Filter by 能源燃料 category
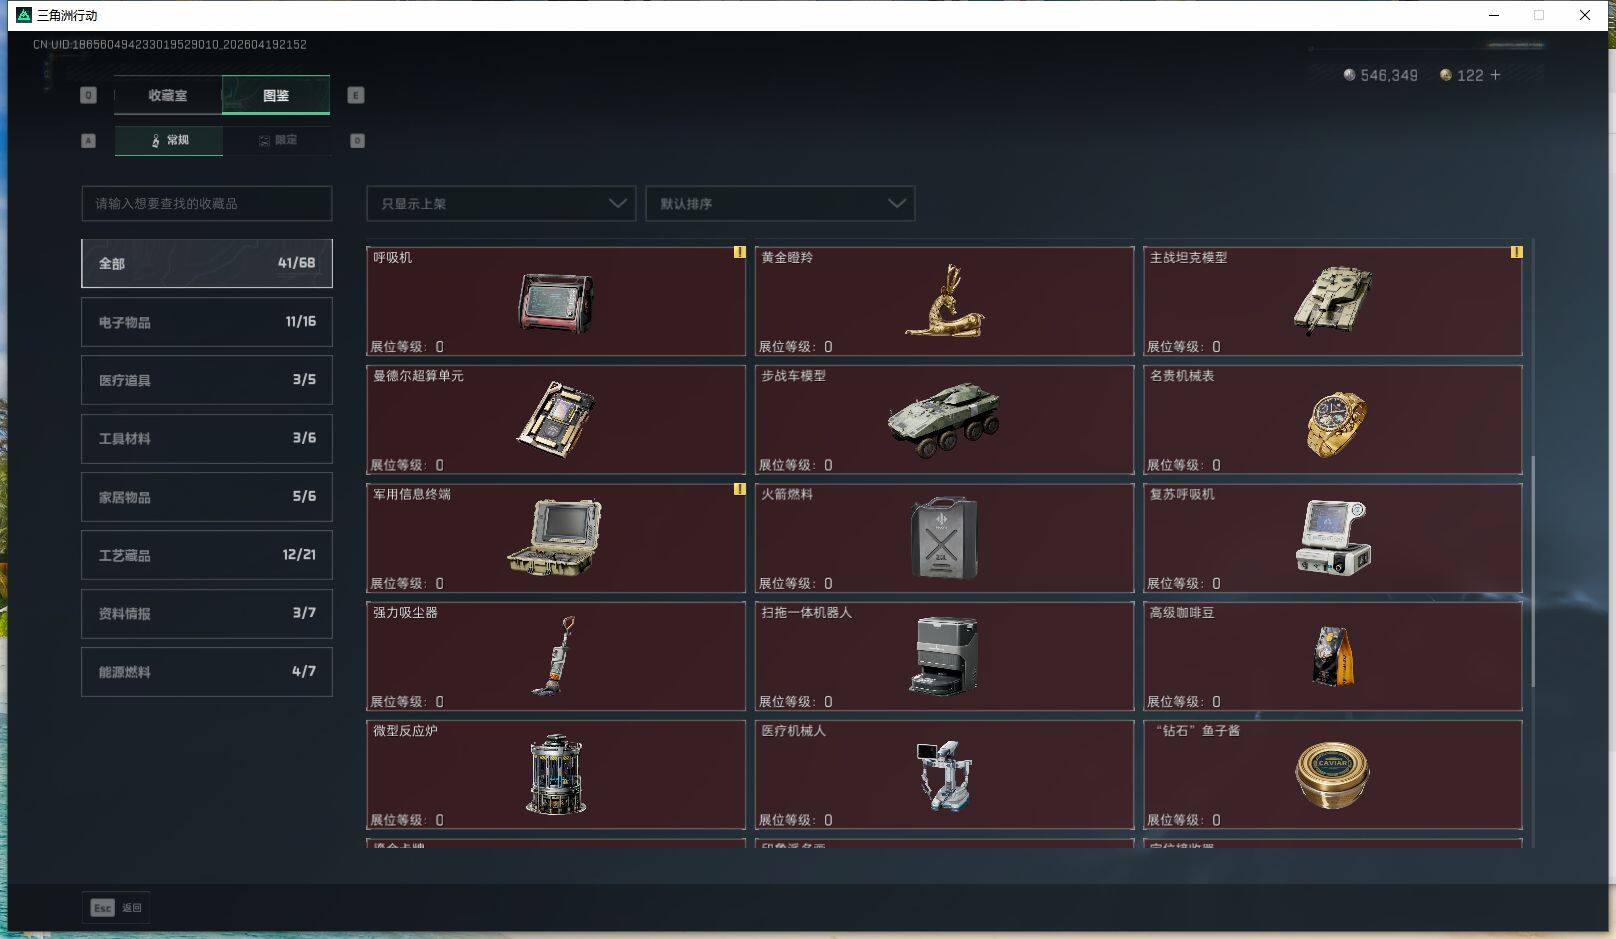The height and width of the screenshot is (939, 1616). pyautogui.click(x=207, y=672)
